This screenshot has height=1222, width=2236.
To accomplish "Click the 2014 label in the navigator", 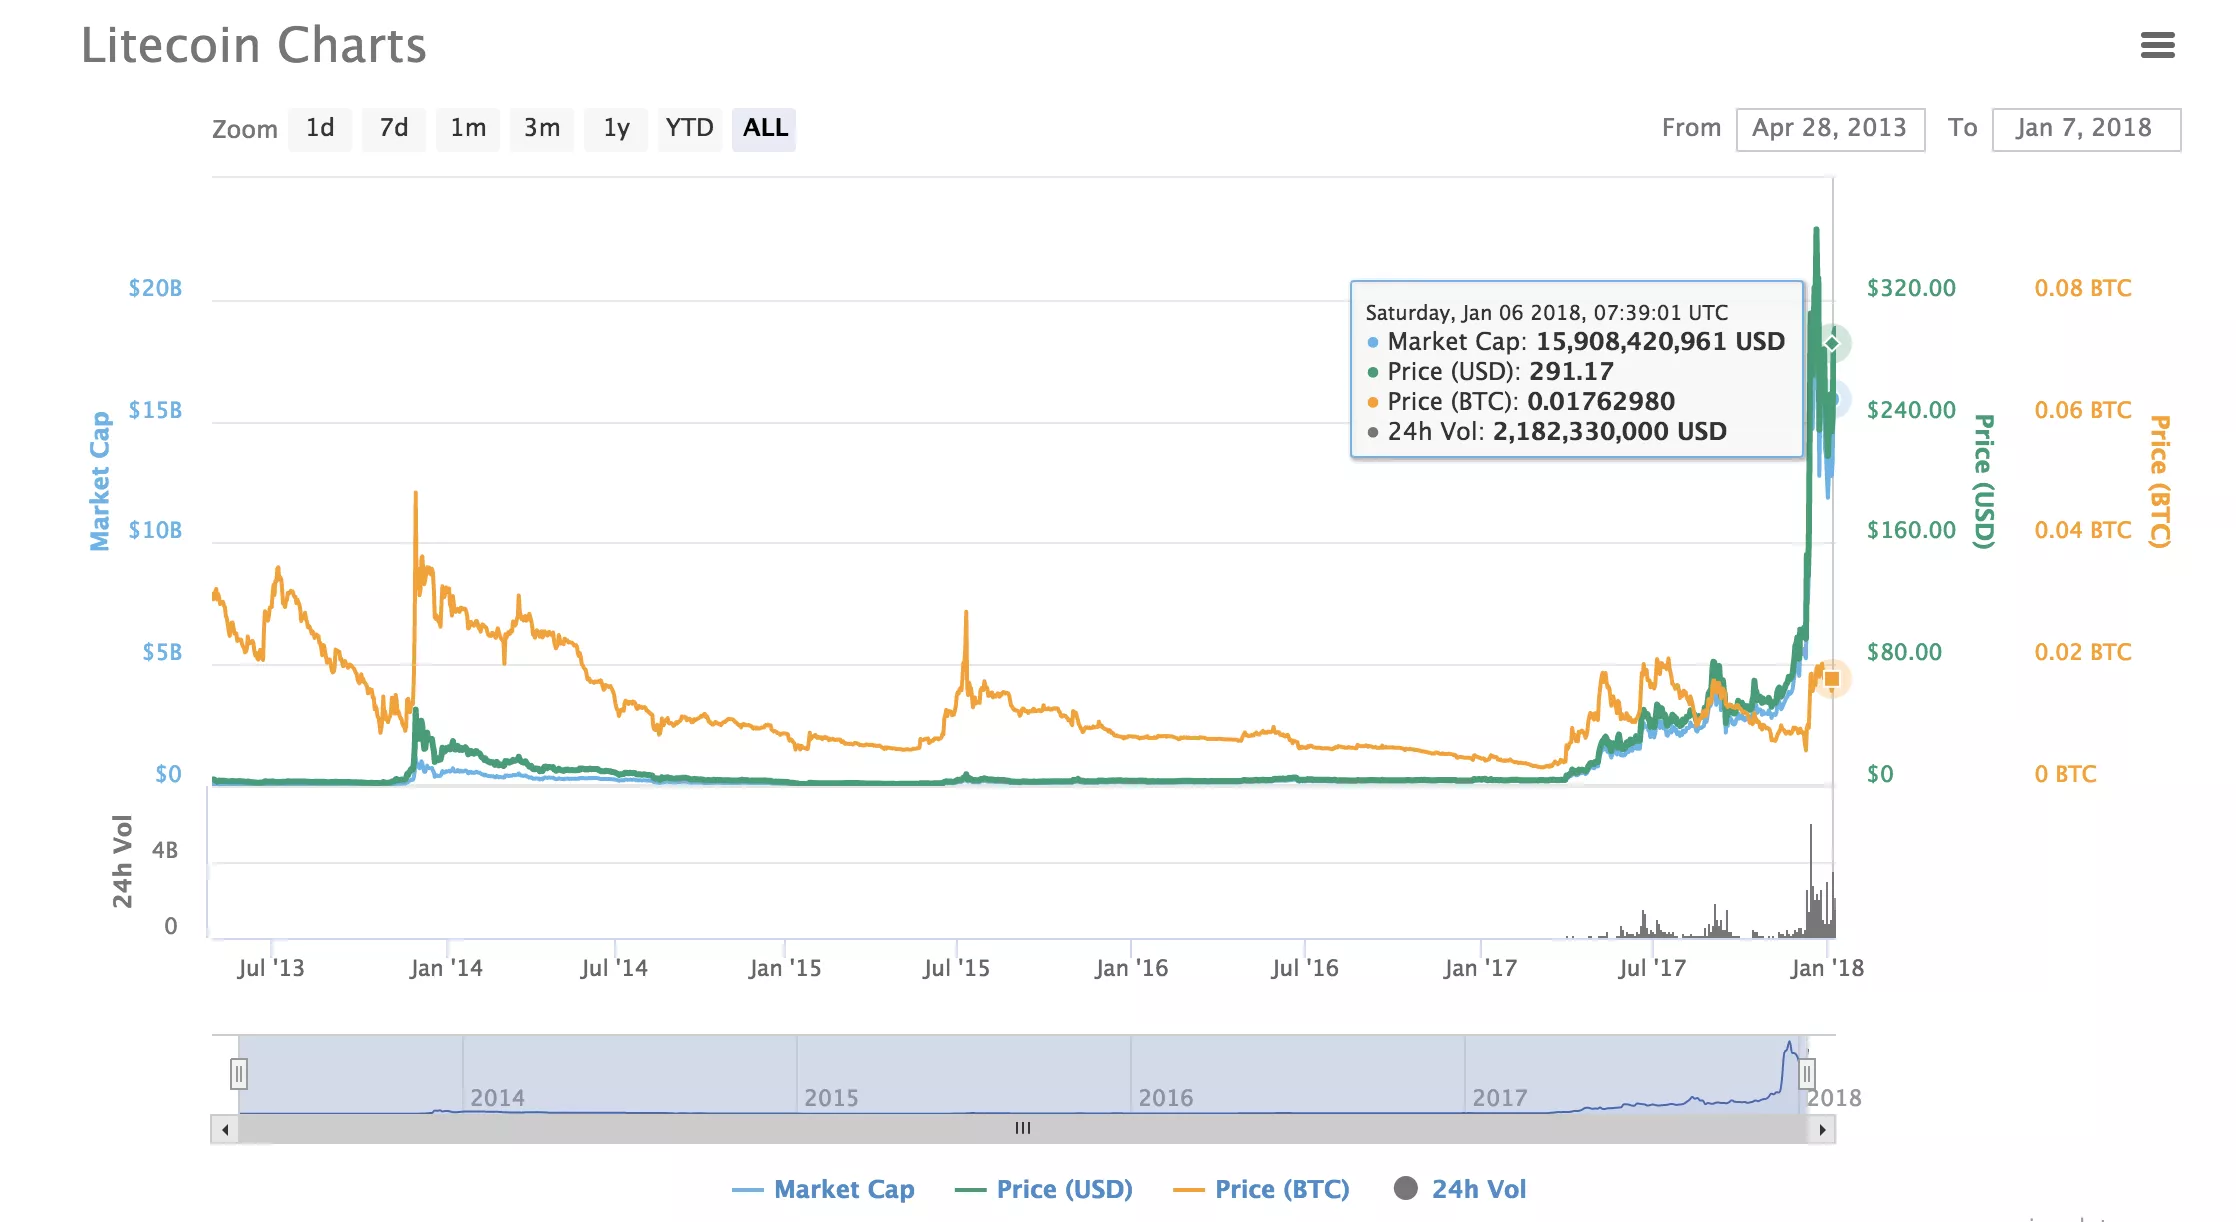I will pos(497,1098).
